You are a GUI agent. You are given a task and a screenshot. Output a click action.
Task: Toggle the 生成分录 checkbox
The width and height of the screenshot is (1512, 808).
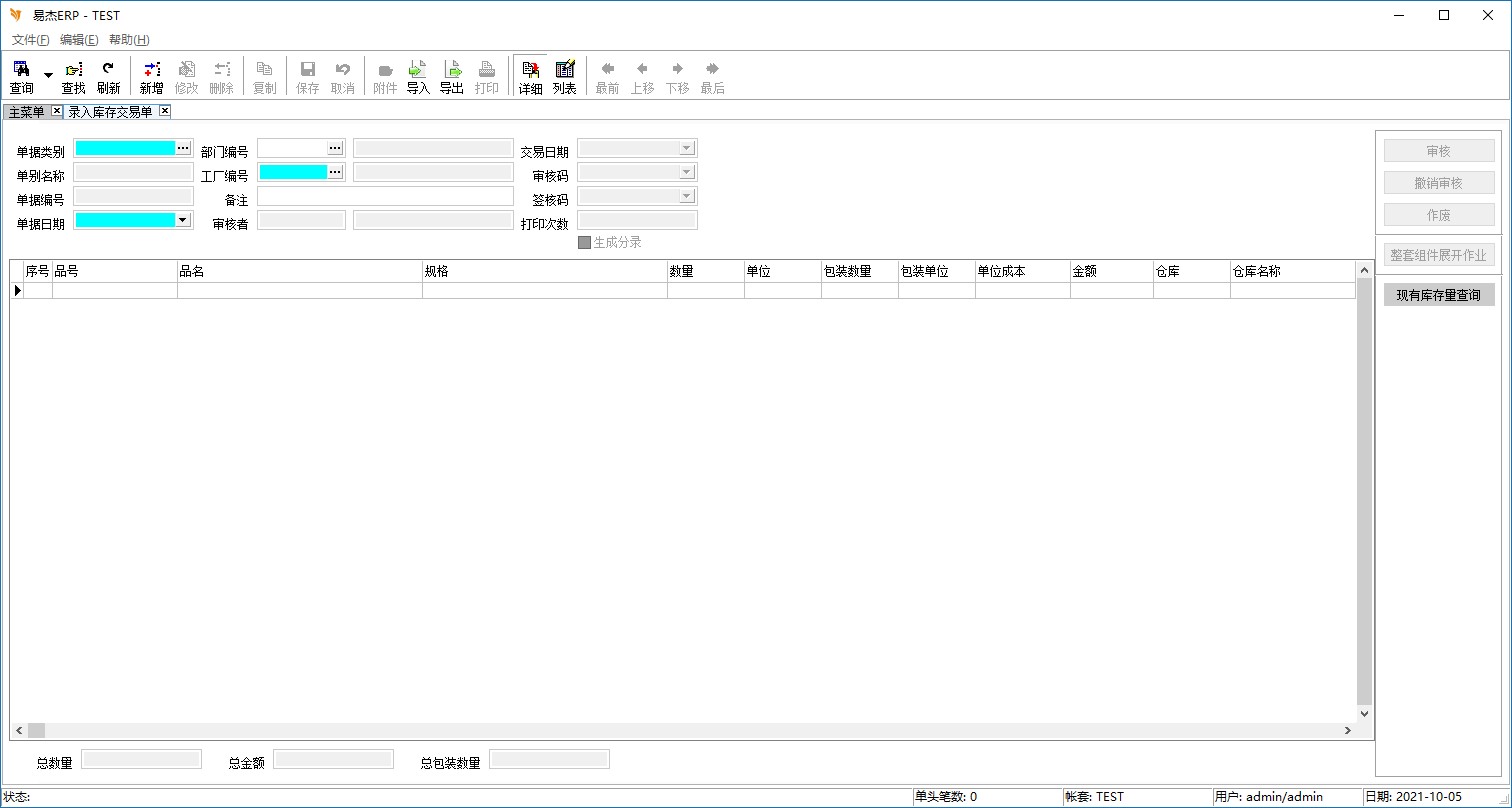585,242
